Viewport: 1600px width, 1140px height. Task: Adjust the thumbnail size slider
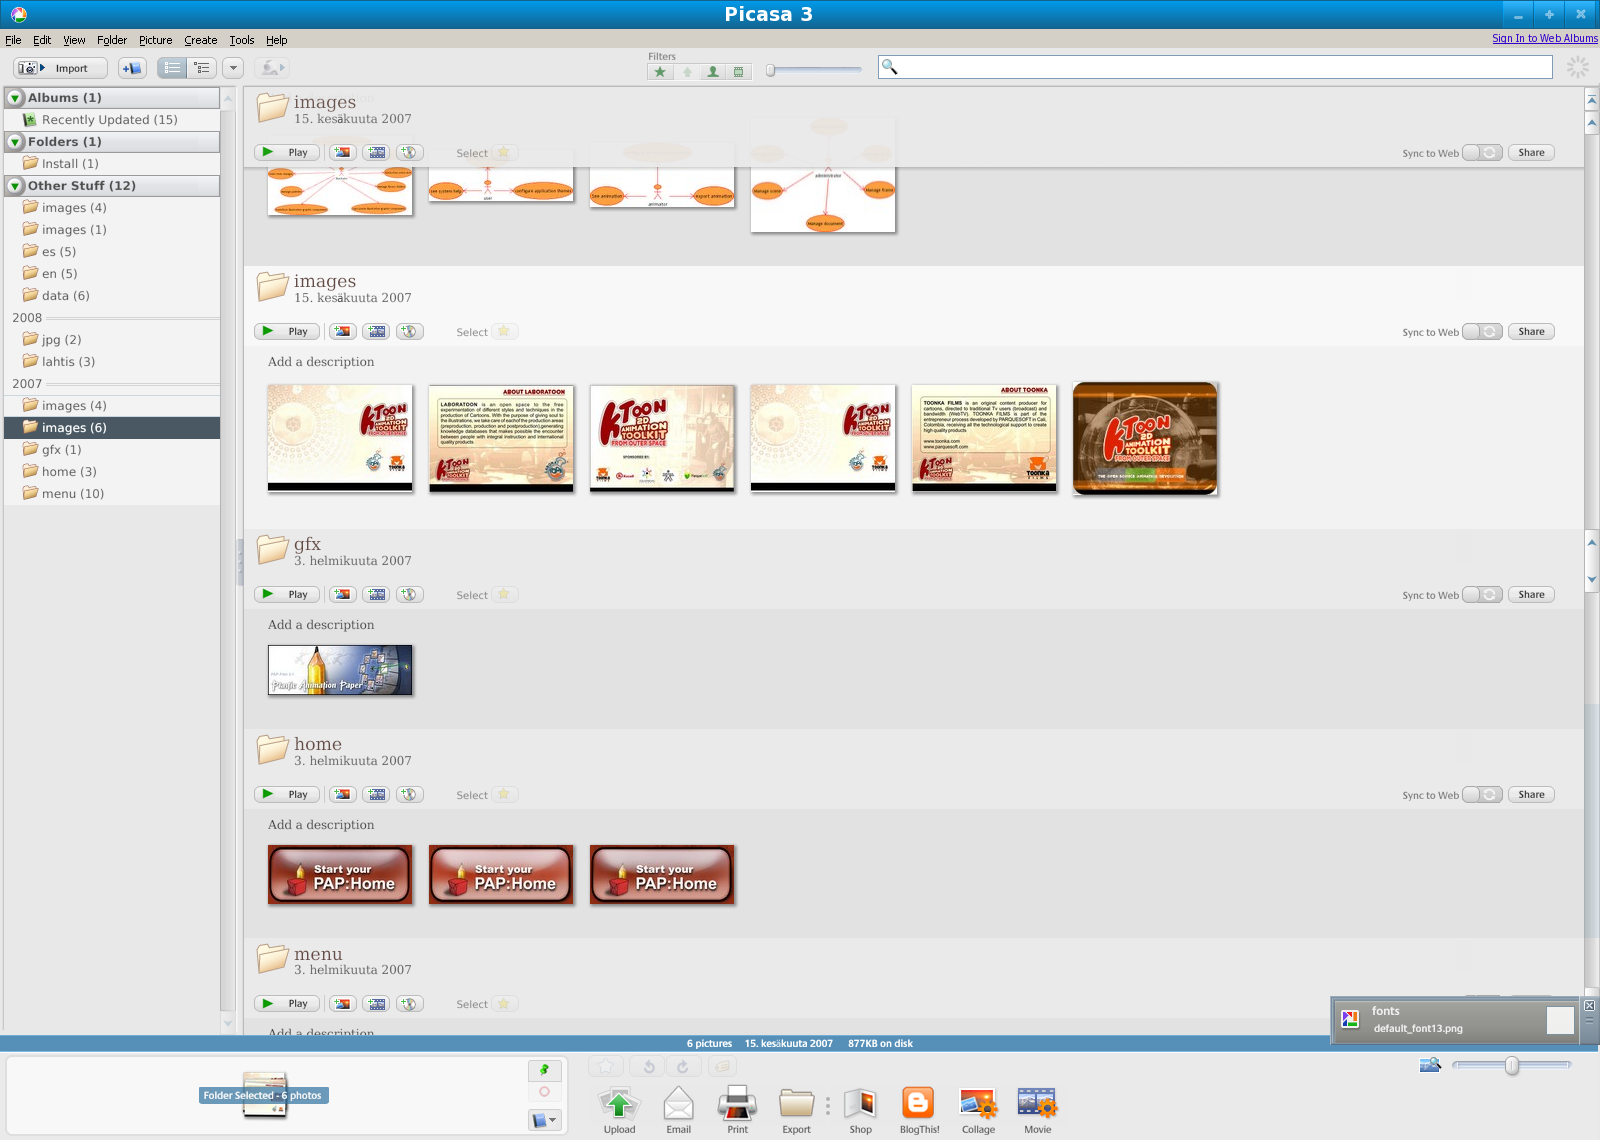1512,1066
